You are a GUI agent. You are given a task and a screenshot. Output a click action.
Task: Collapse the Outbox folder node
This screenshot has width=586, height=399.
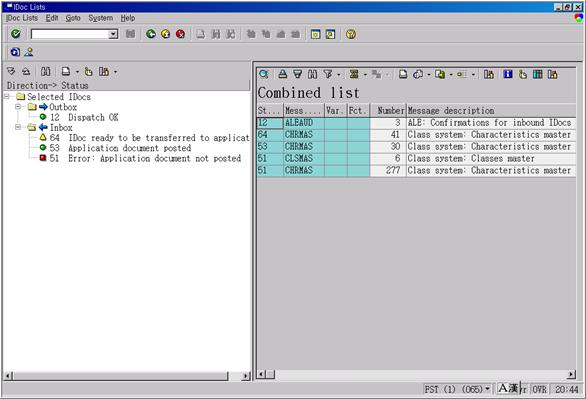pyautogui.click(x=18, y=107)
